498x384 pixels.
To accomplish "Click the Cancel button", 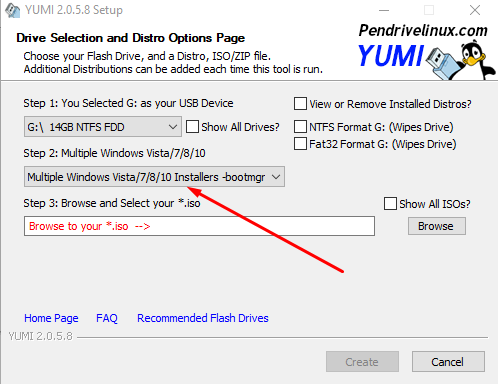I will 448,361.
